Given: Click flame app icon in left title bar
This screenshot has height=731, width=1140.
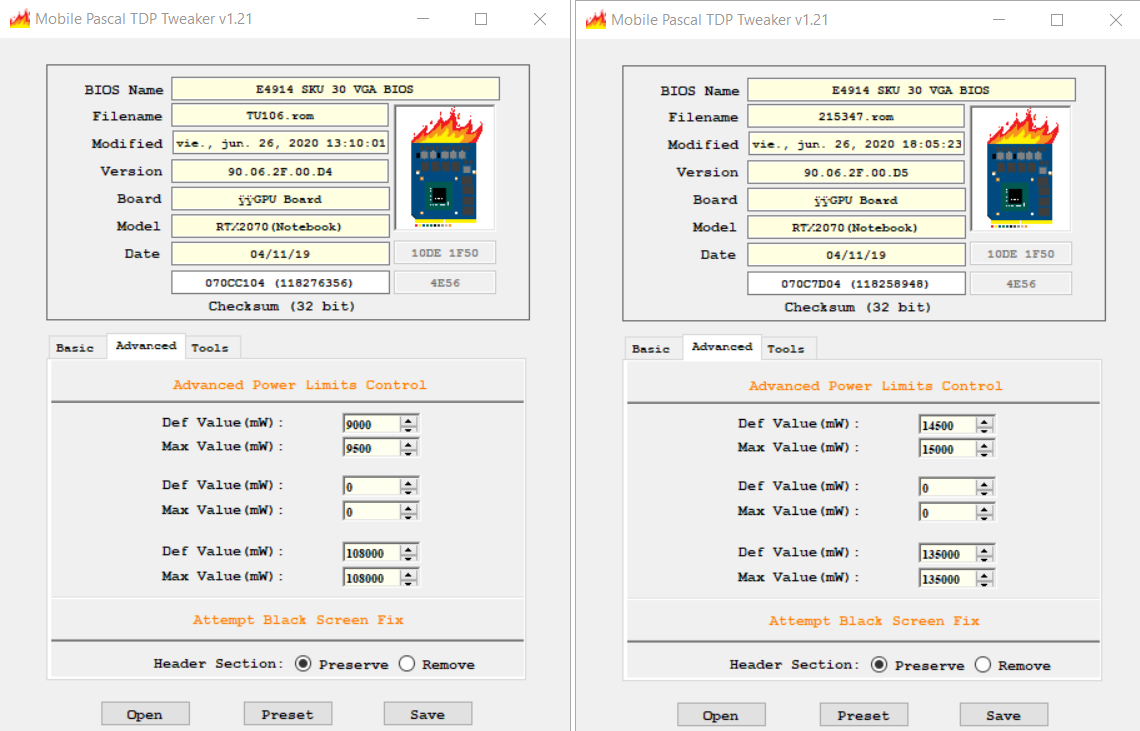Looking at the screenshot, I should point(20,19).
